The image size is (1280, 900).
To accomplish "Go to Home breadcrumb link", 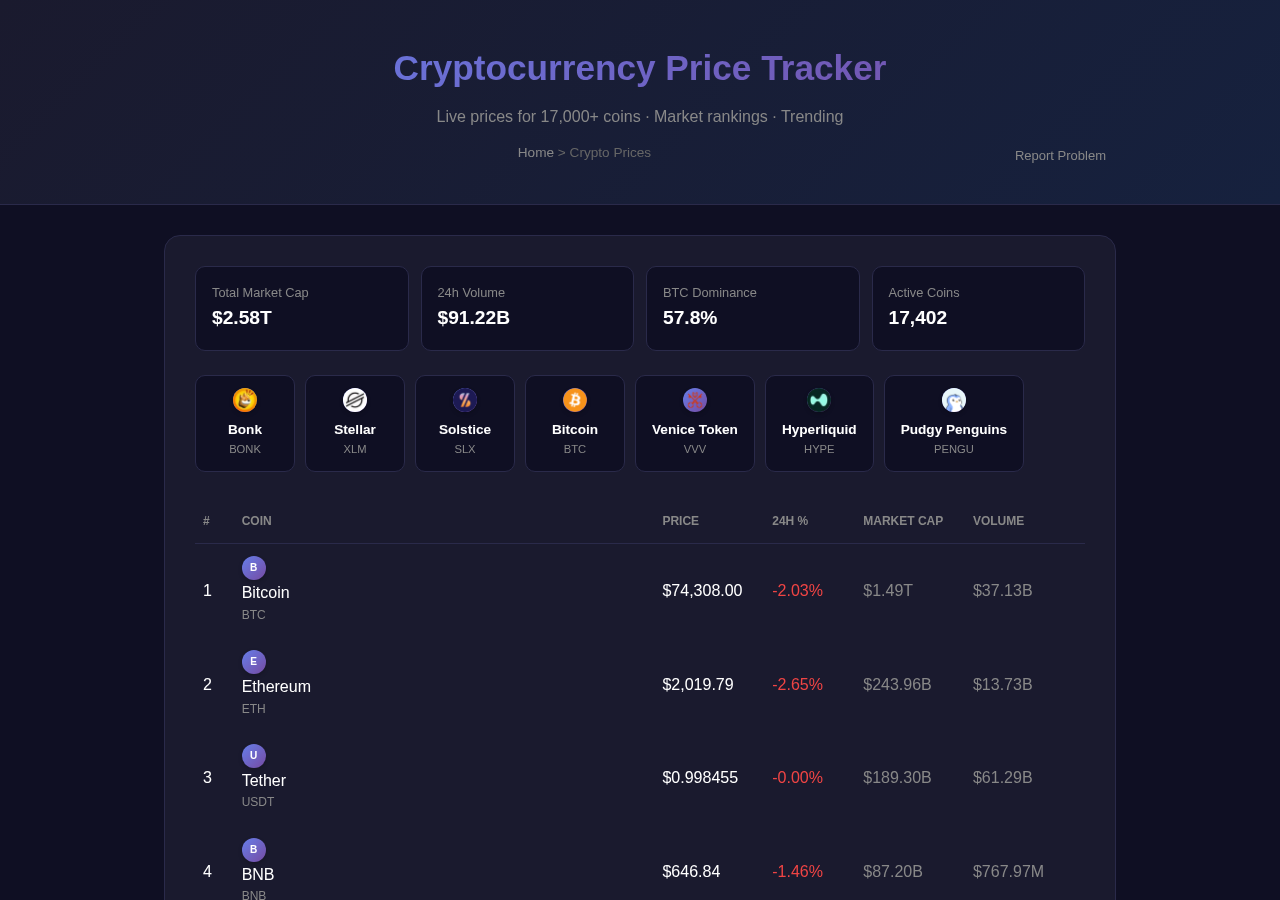I will [x=536, y=153].
